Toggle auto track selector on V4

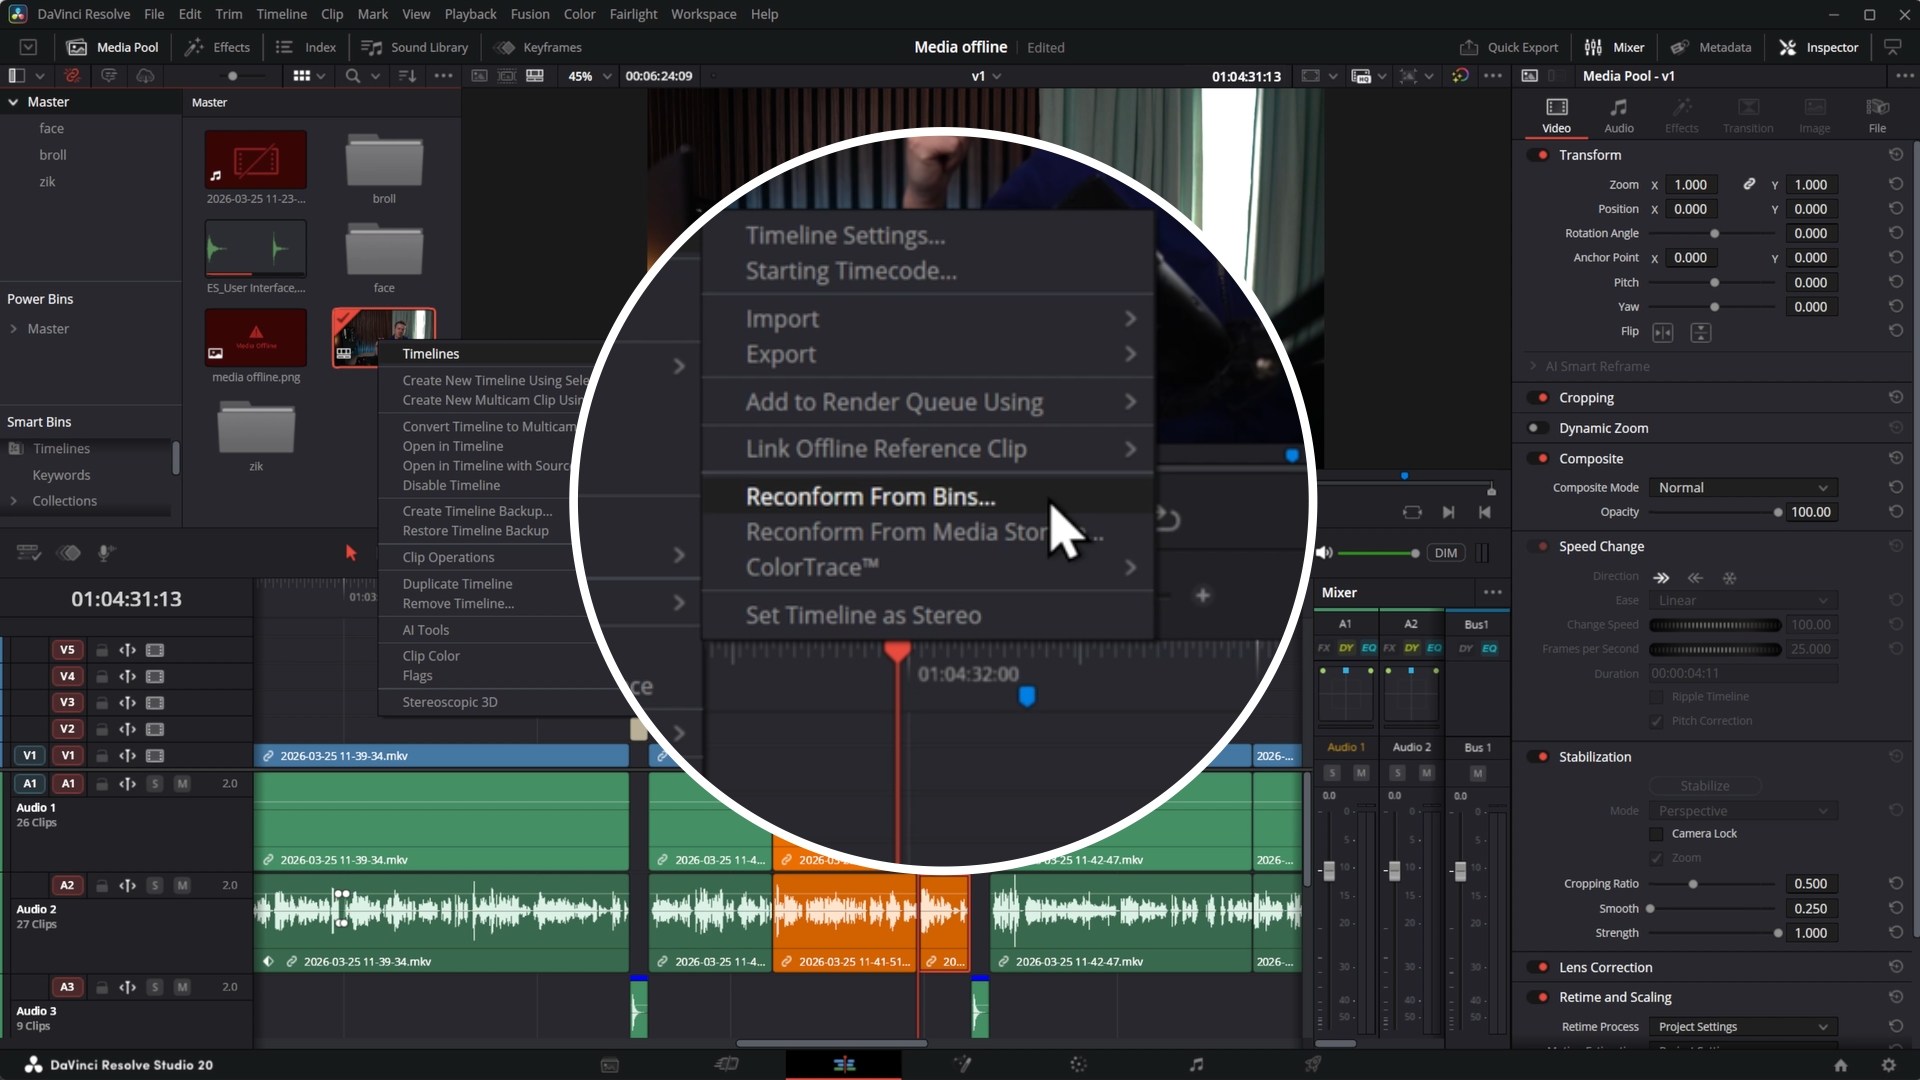[x=128, y=677]
